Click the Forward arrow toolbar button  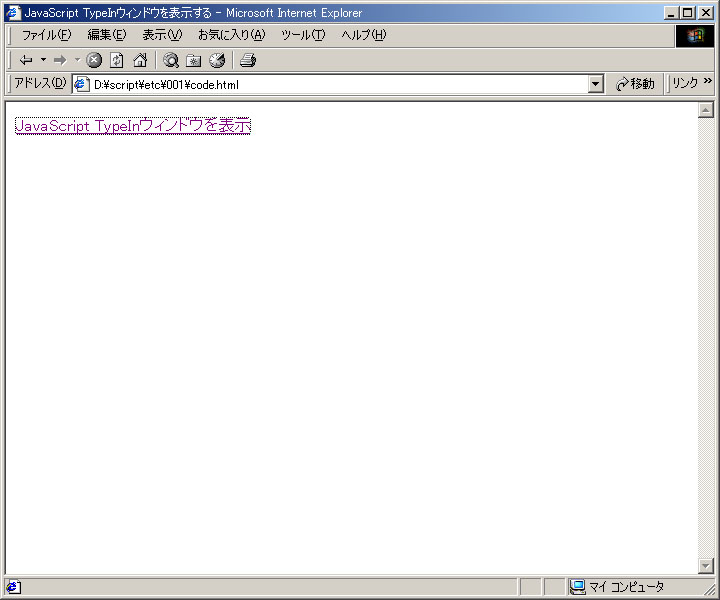tap(60, 60)
